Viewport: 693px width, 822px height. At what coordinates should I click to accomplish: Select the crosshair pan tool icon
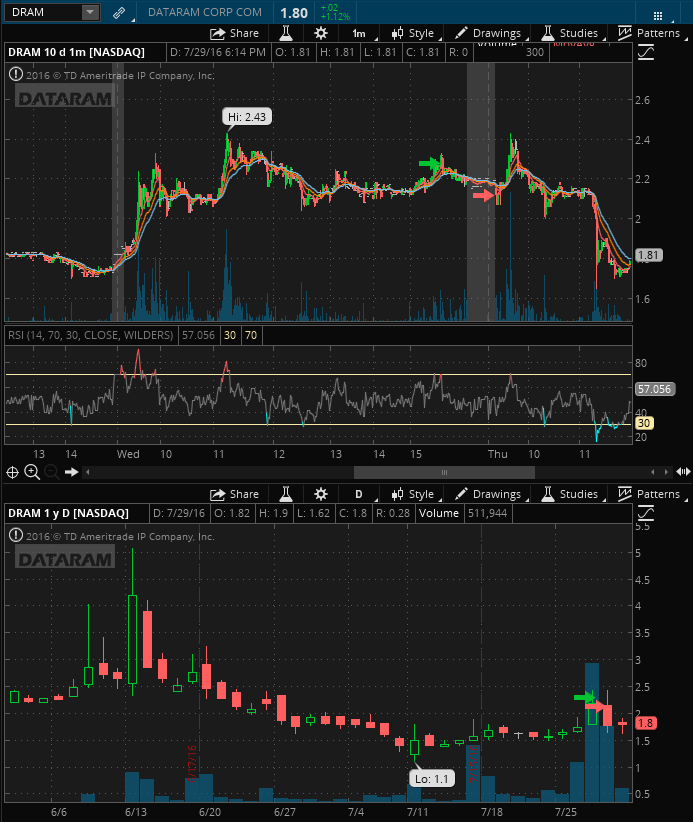[12, 472]
